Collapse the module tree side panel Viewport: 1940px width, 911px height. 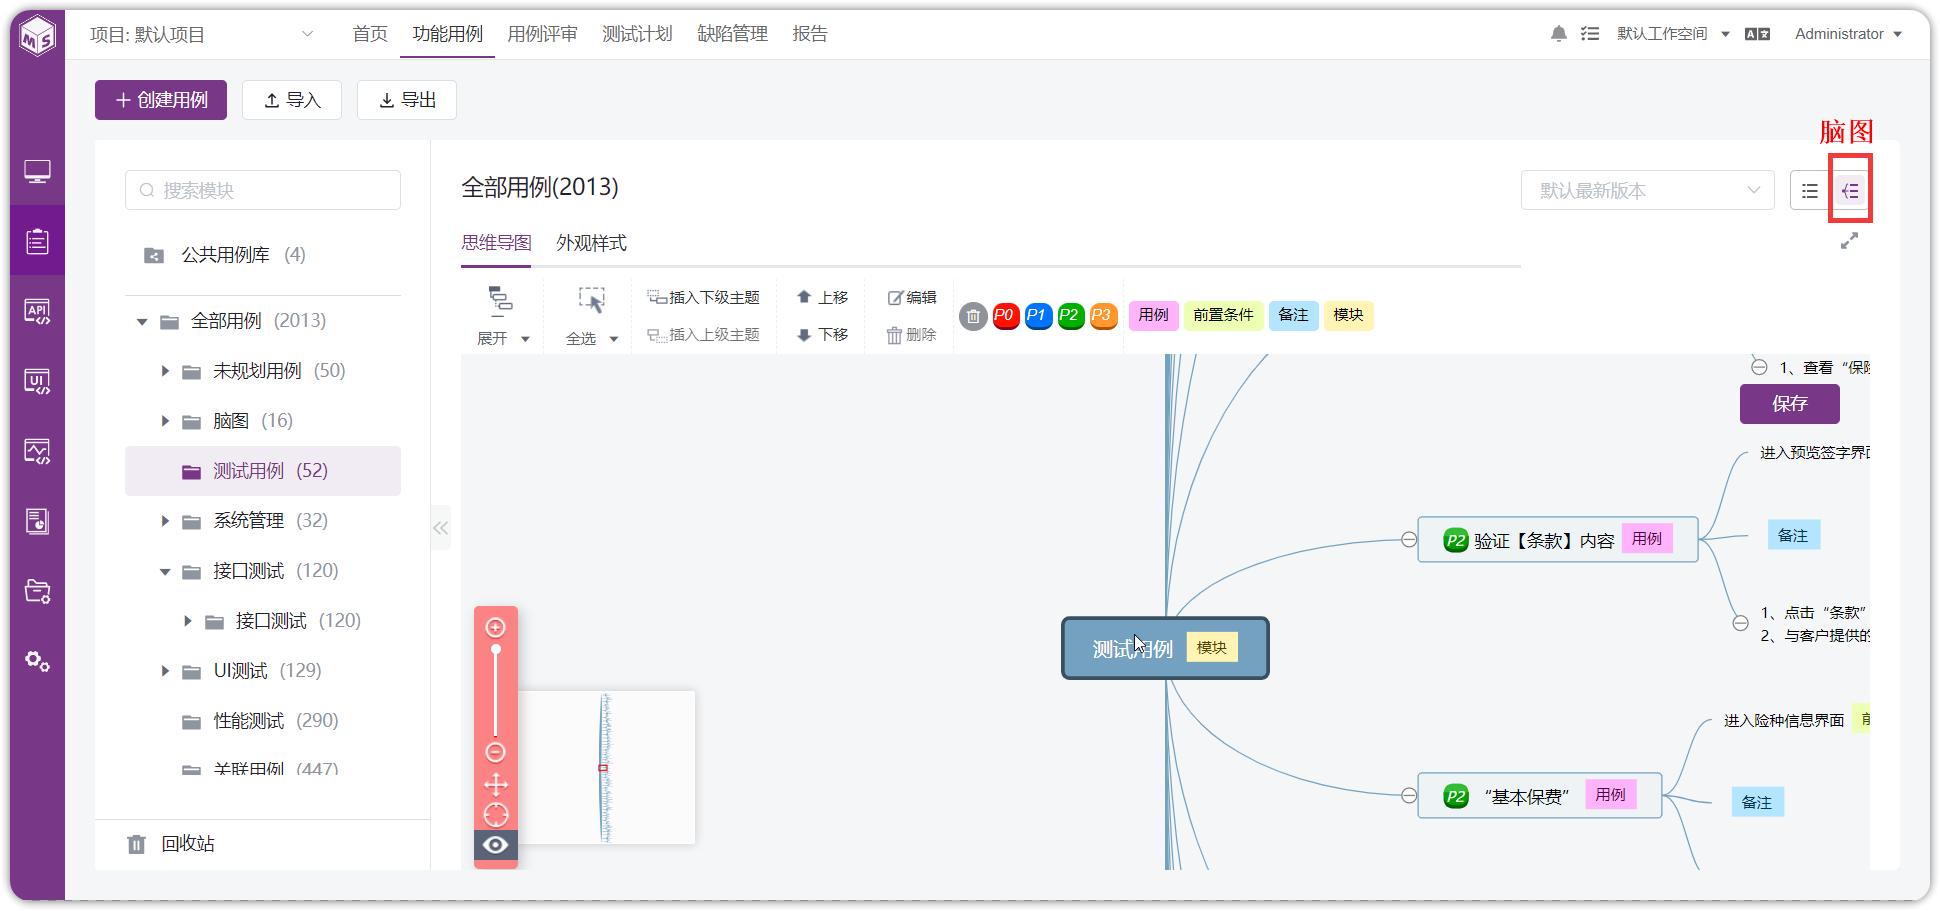(440, 528)
